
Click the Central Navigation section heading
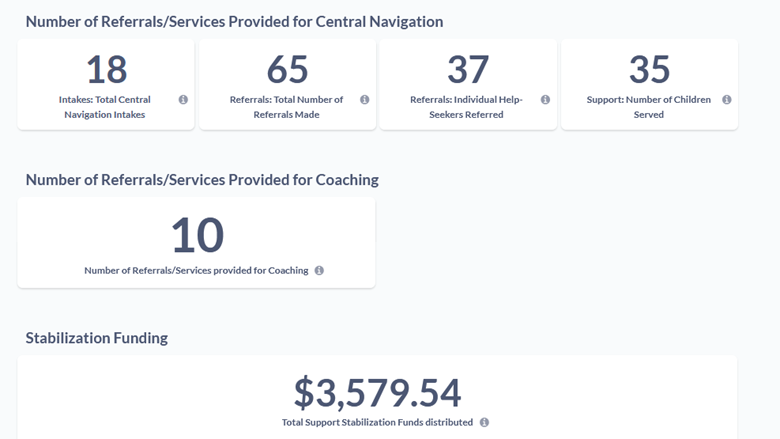(x=234, y=21)
